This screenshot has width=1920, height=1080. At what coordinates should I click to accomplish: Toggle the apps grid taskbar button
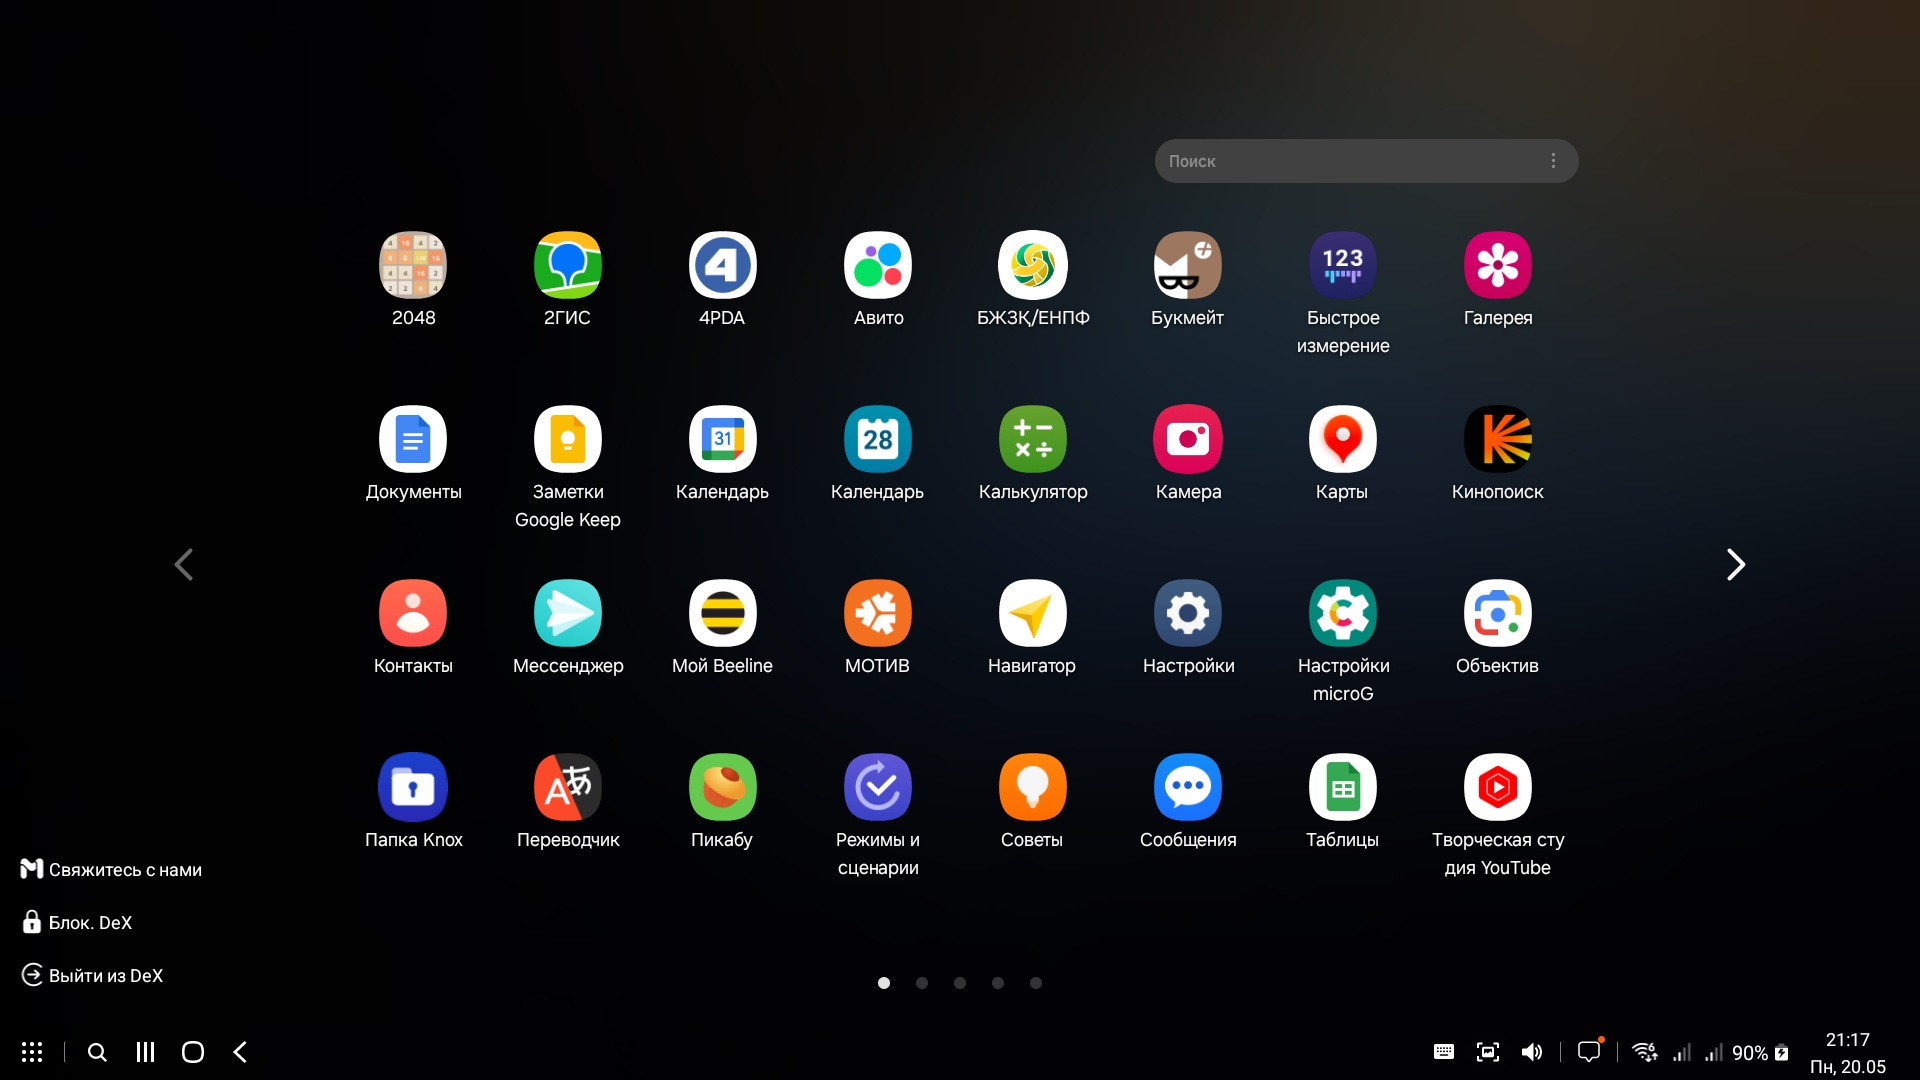(x=32, y=1052)
